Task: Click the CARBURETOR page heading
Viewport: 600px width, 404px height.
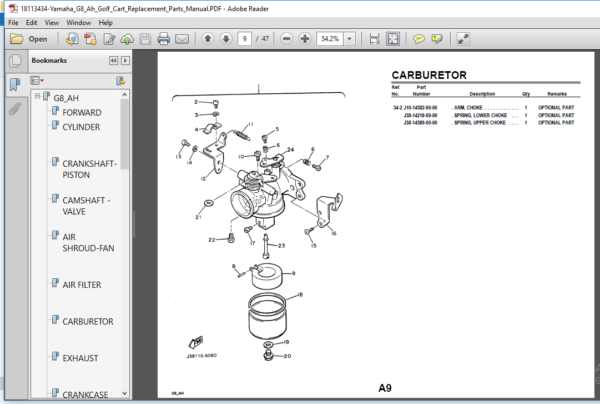Action: (x=429, y=75)
